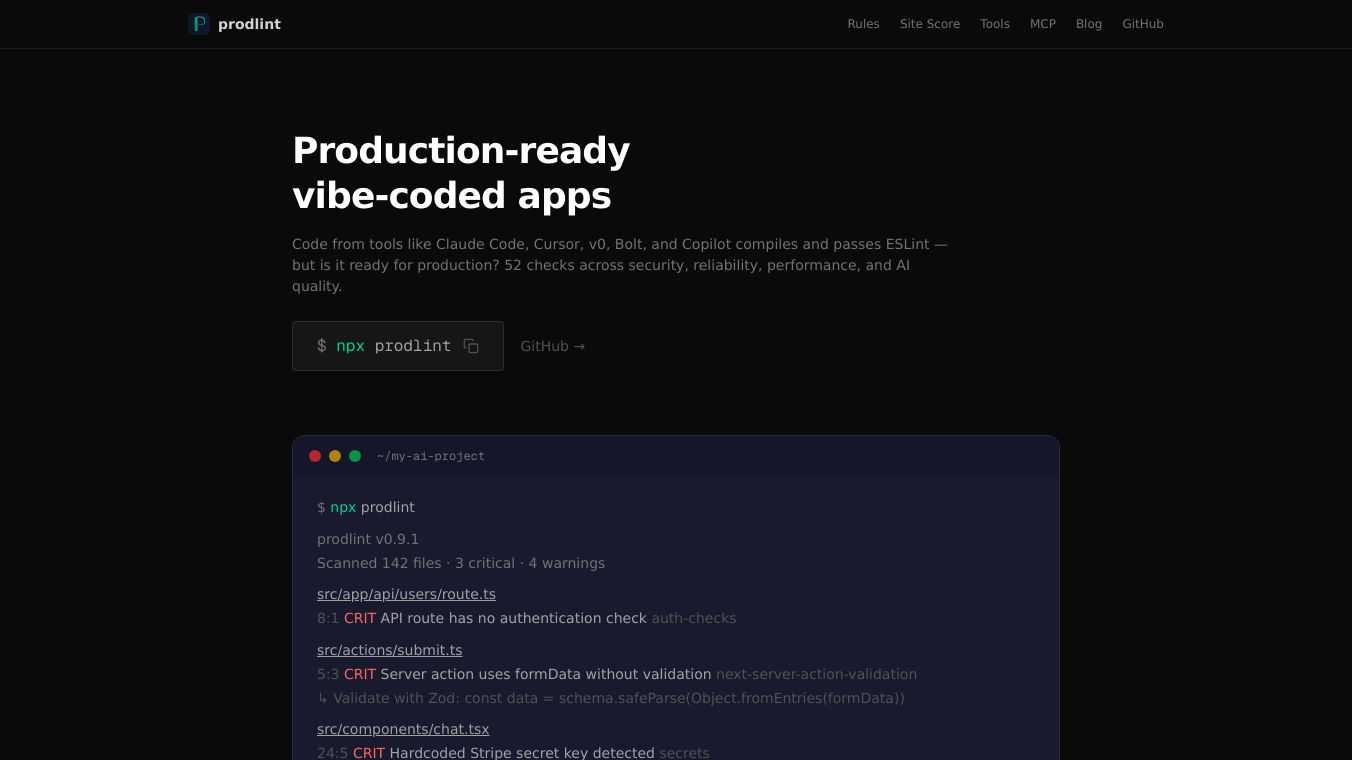The image size is (1352, 760).
Task: Open the MCP nav item
Action: (x=1043, y=24)
